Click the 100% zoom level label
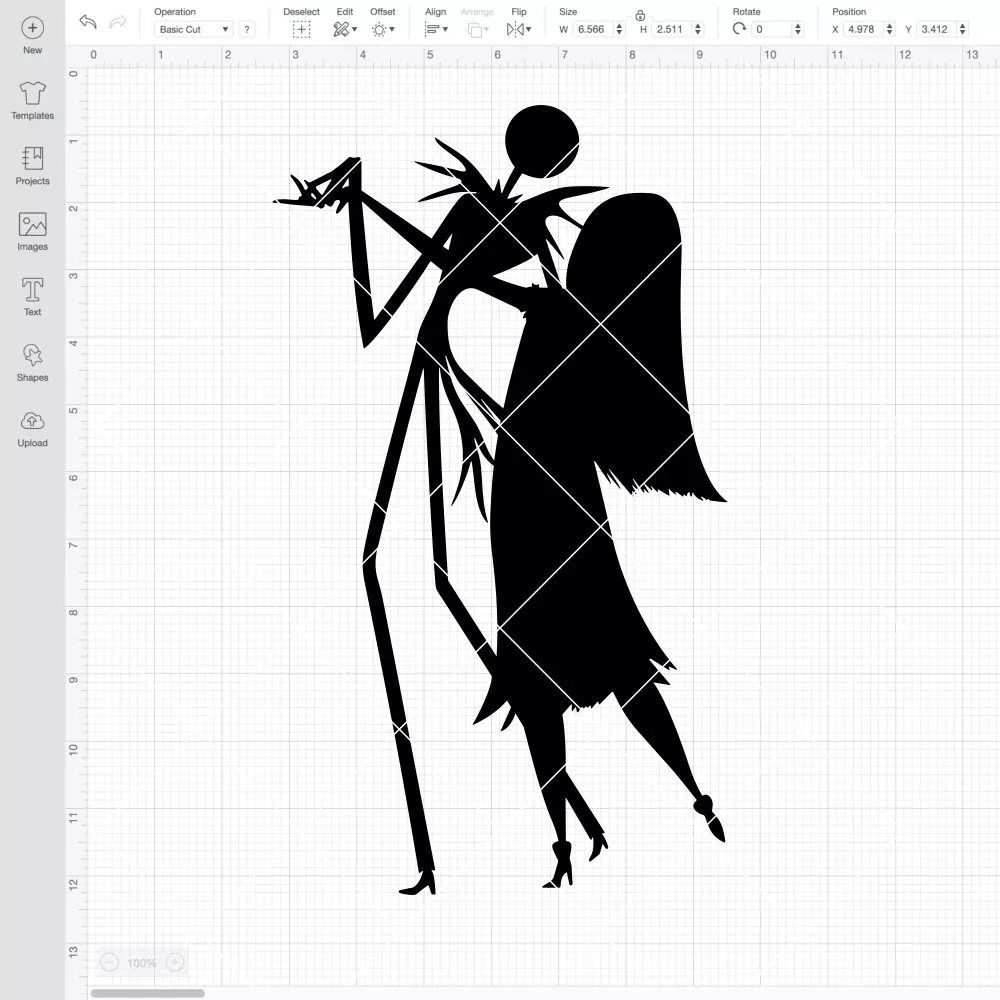 click(x=142, y=963)
